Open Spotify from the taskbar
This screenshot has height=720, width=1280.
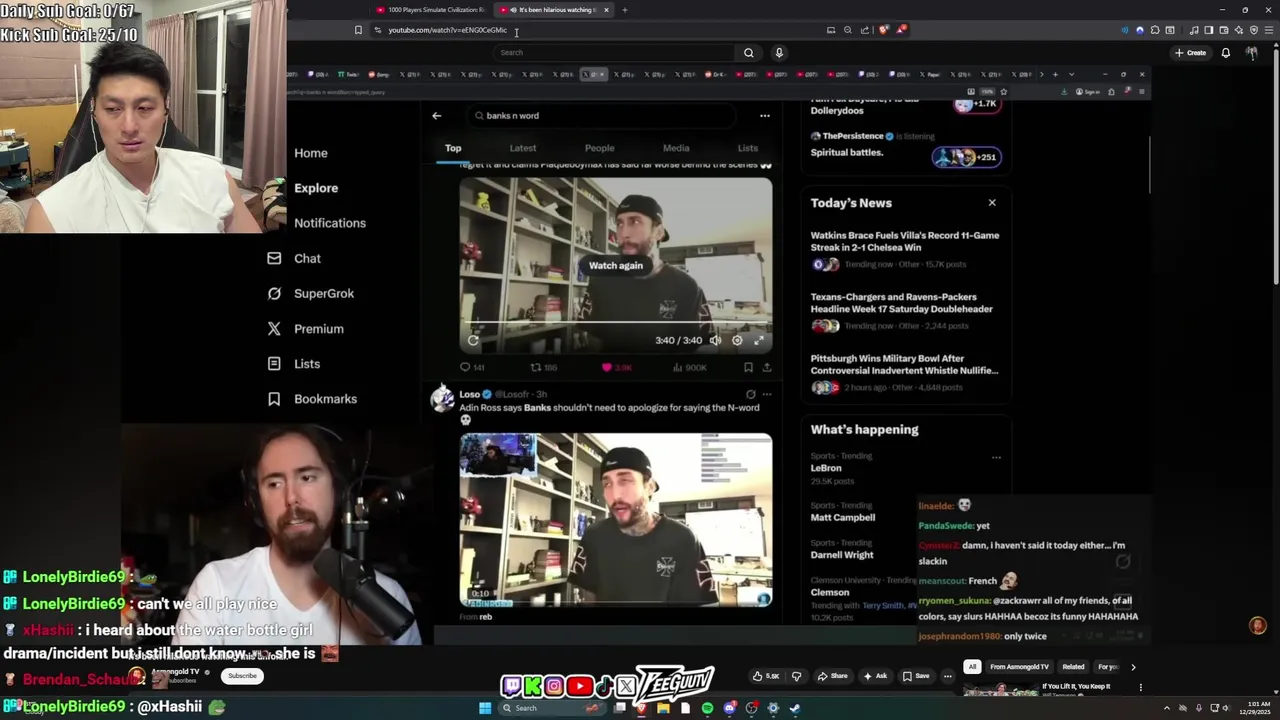[x=708, y=708]
